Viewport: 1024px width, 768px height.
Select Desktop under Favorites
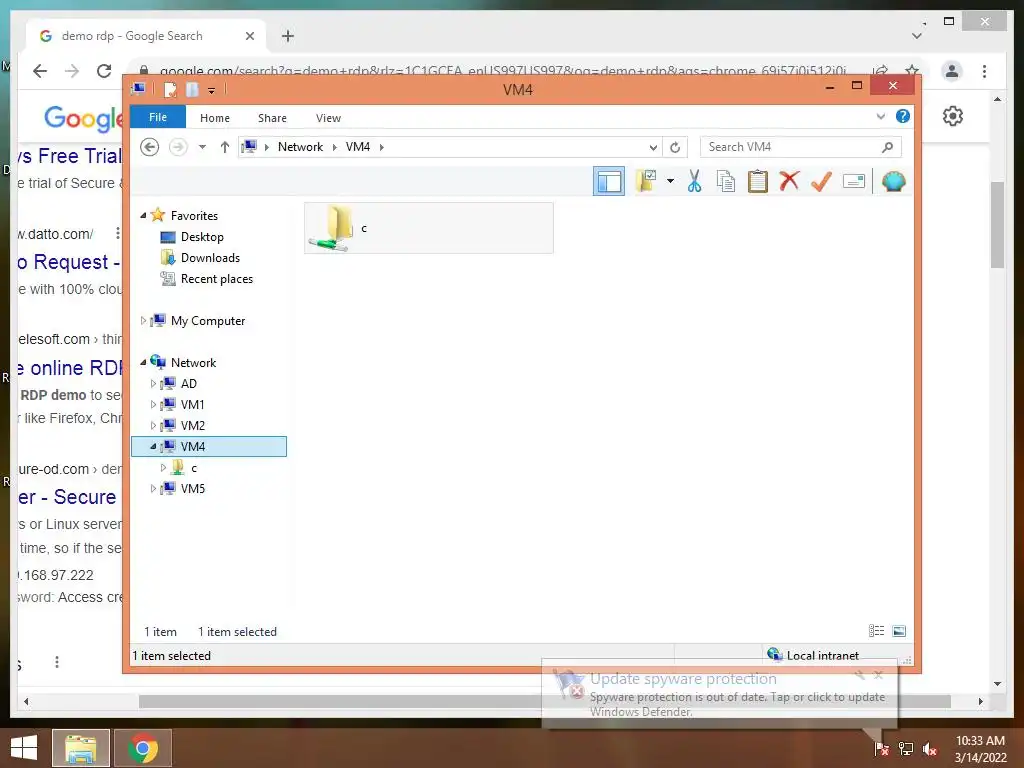[202, 237]
